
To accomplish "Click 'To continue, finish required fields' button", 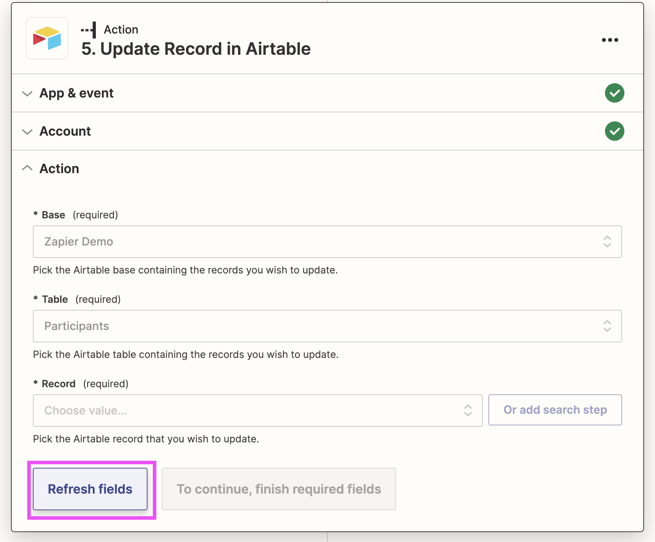I will (x=279, y=489).
